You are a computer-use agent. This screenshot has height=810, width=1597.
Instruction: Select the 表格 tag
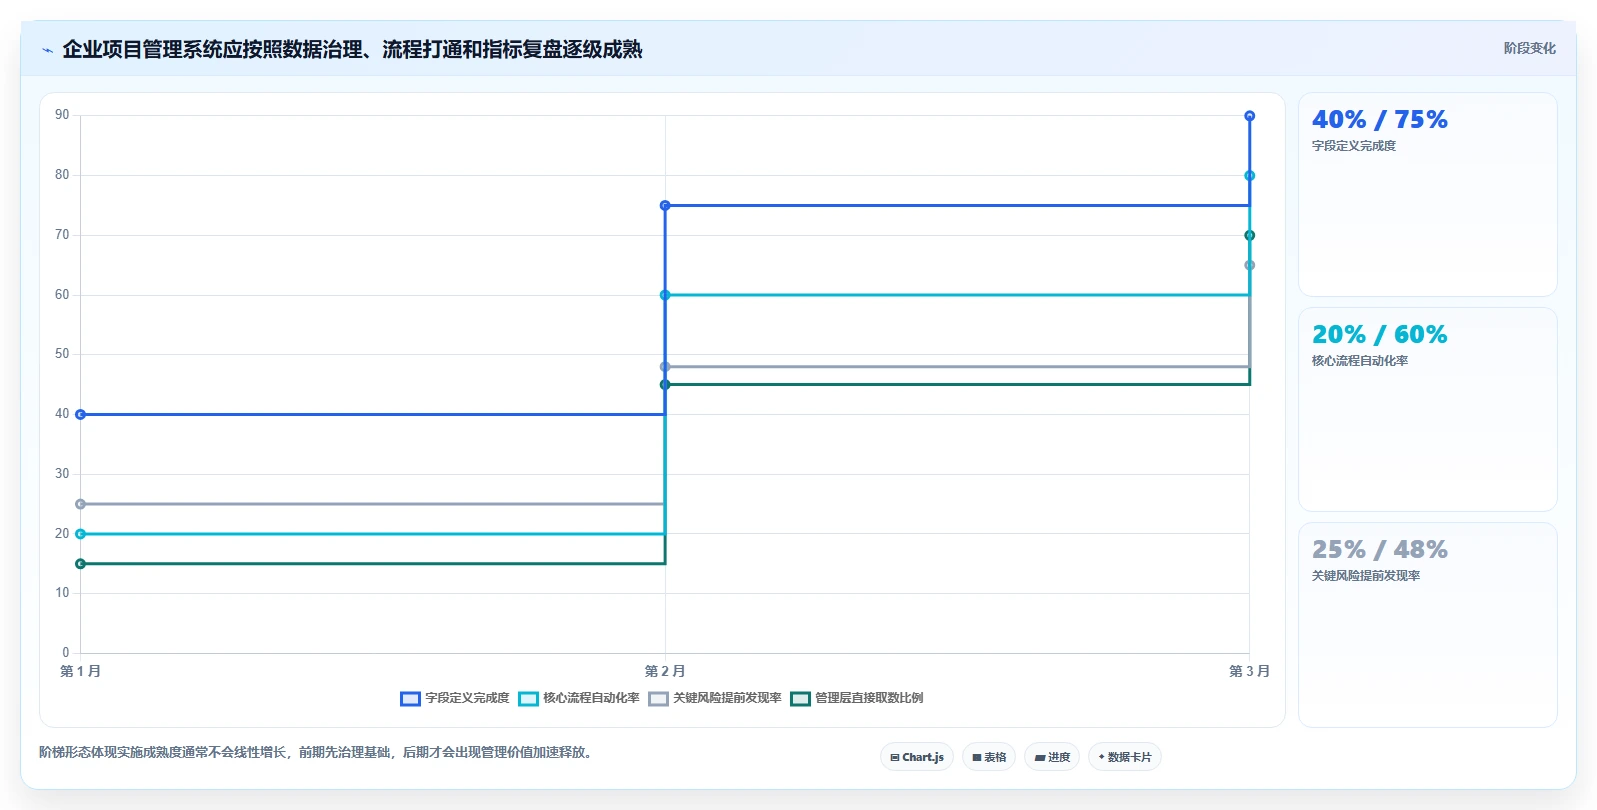pyautogui.click(x=989, y=757)
